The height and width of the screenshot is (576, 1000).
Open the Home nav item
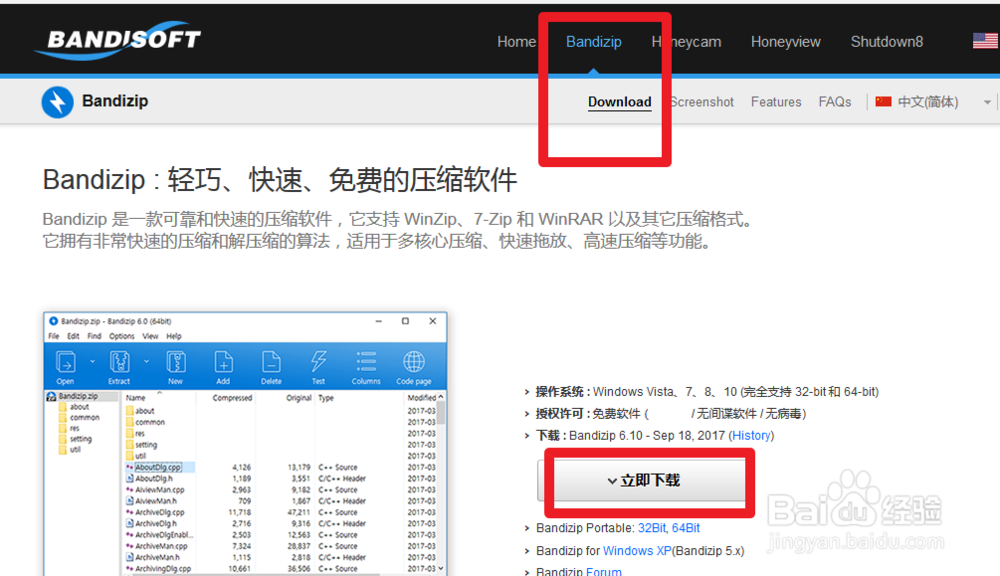tap(516, 42)
